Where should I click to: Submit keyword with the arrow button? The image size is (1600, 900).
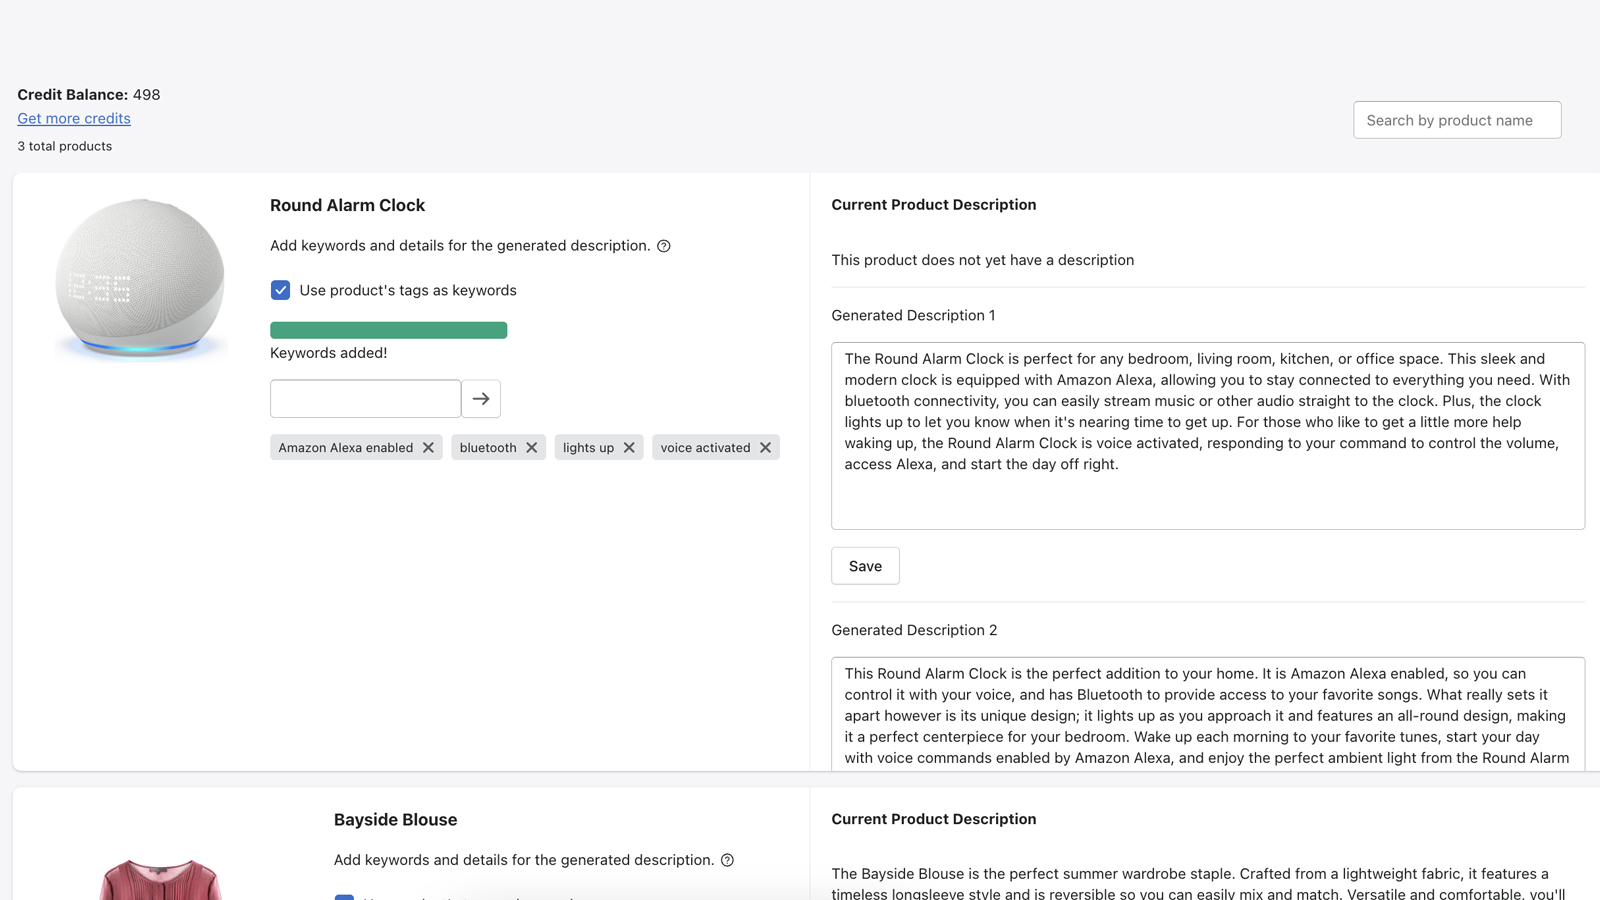pyautogui.click(x=481, y=399)
